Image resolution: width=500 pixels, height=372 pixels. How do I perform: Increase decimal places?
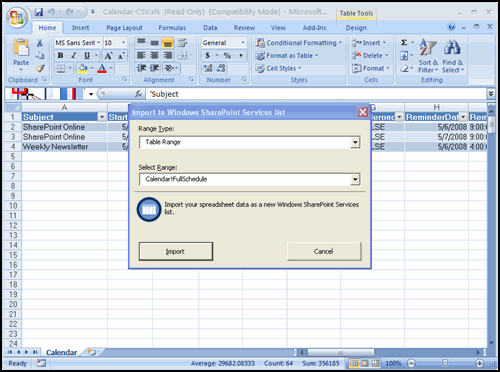(x=208, y=68)
